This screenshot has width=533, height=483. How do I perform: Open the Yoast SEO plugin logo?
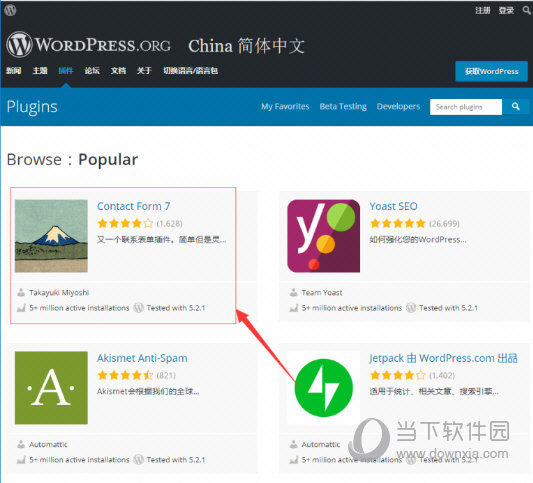(x=324, y=236)
